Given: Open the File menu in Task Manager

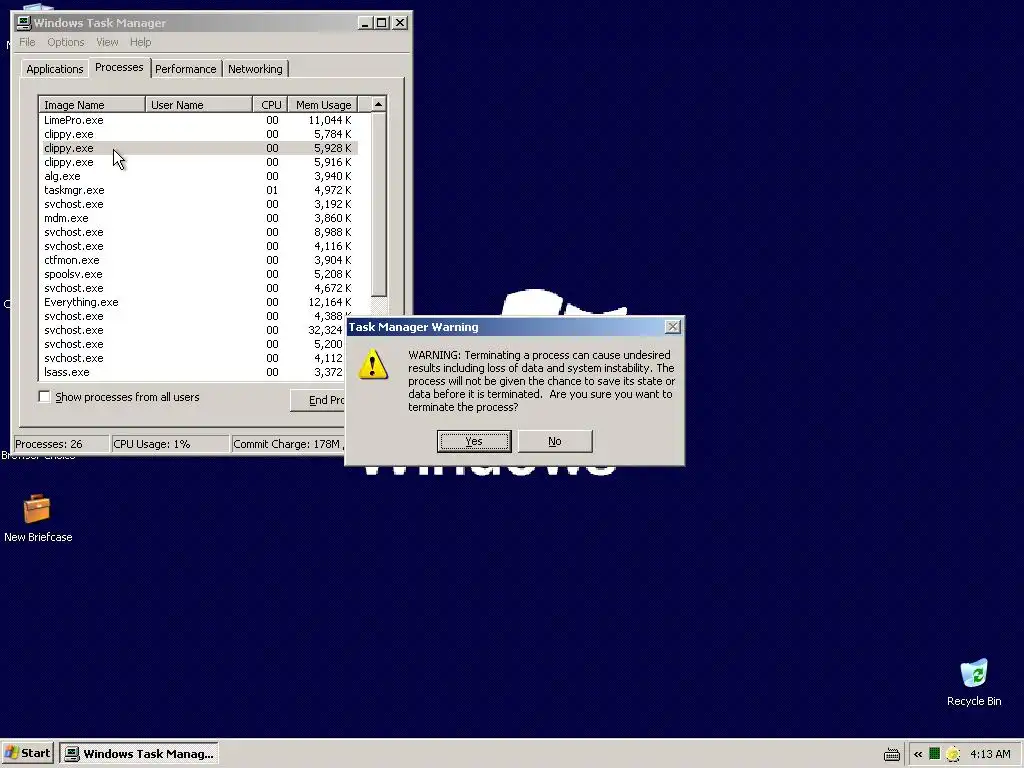Looking at the screenshot, I should (27, 42).
